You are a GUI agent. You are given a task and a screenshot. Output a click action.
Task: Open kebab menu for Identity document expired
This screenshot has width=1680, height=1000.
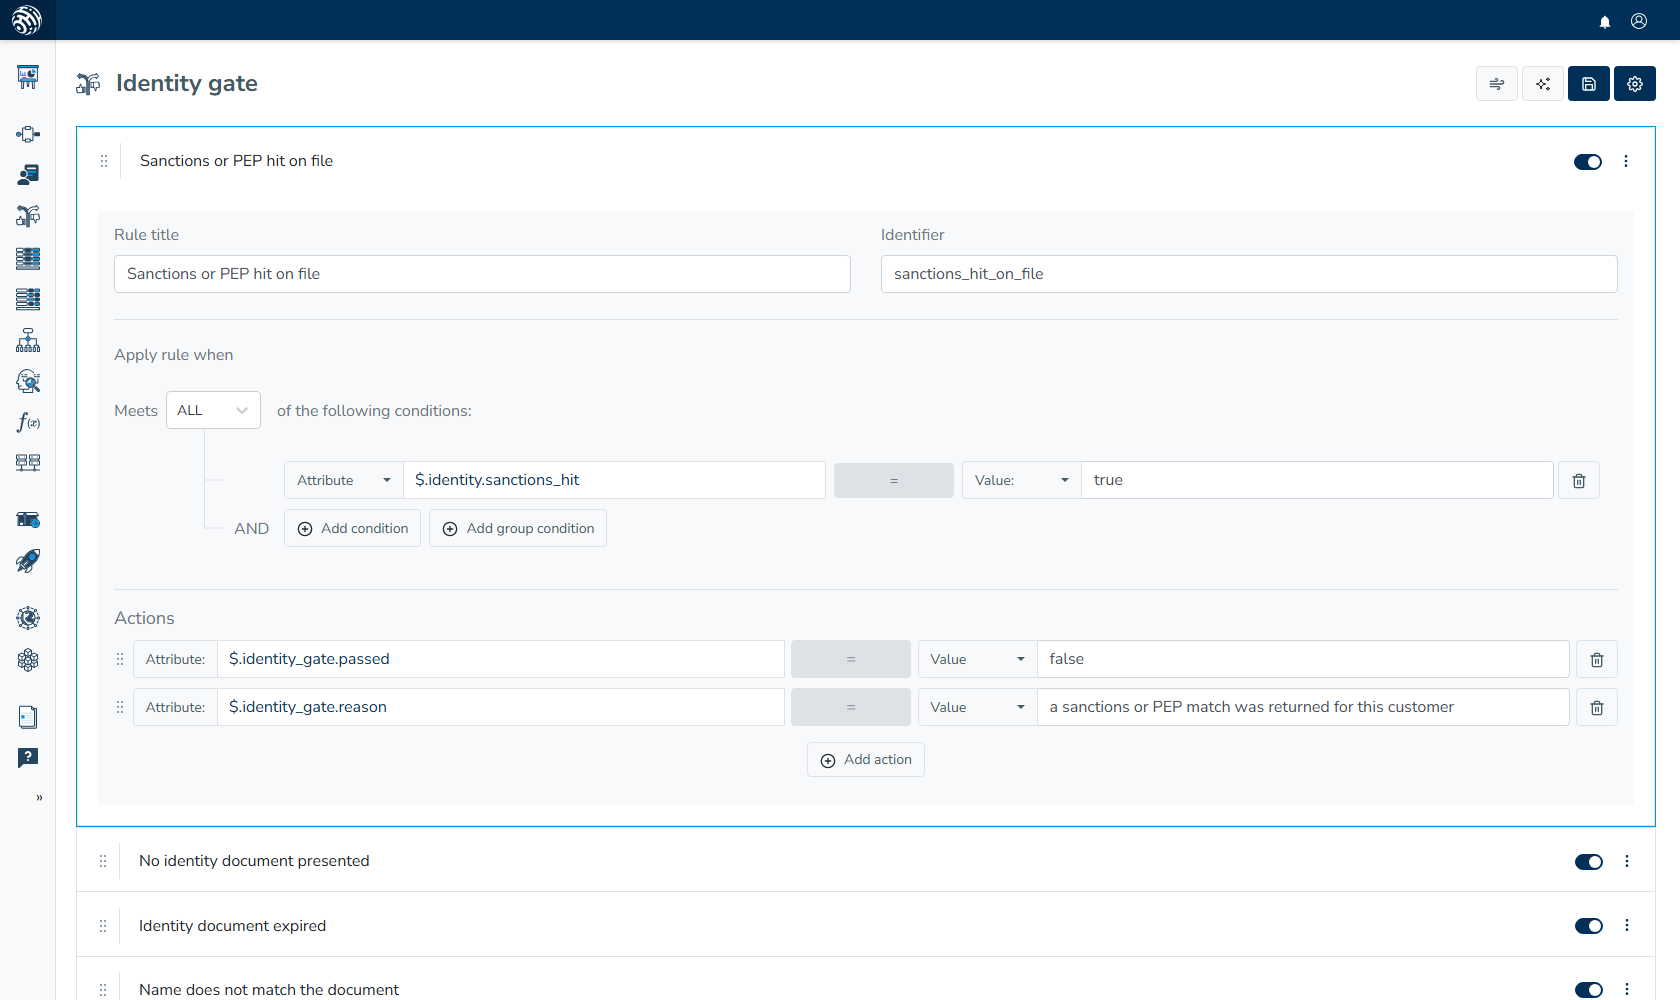(x=1627, y=925)
